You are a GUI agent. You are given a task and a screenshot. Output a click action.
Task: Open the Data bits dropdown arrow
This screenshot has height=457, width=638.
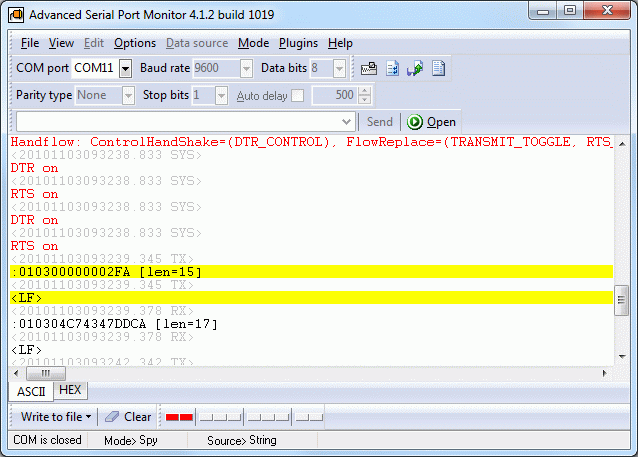point(339,68)
